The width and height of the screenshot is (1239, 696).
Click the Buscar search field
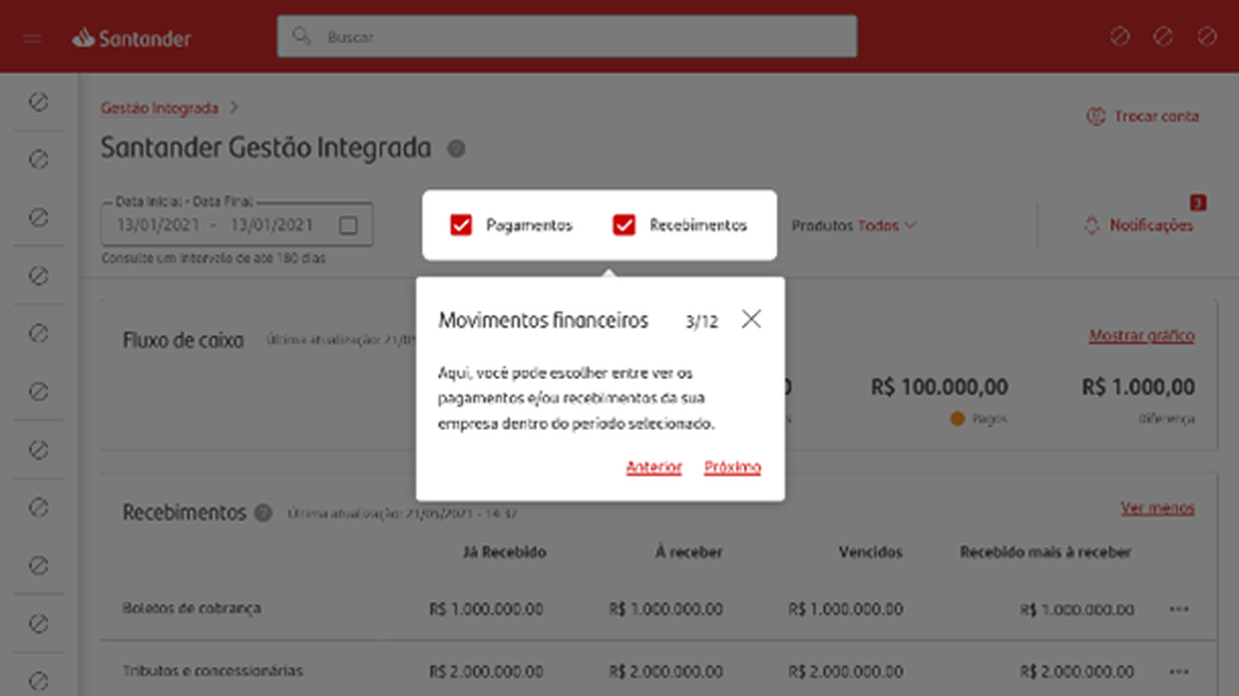pyautogui.click(x=567, y=37)
